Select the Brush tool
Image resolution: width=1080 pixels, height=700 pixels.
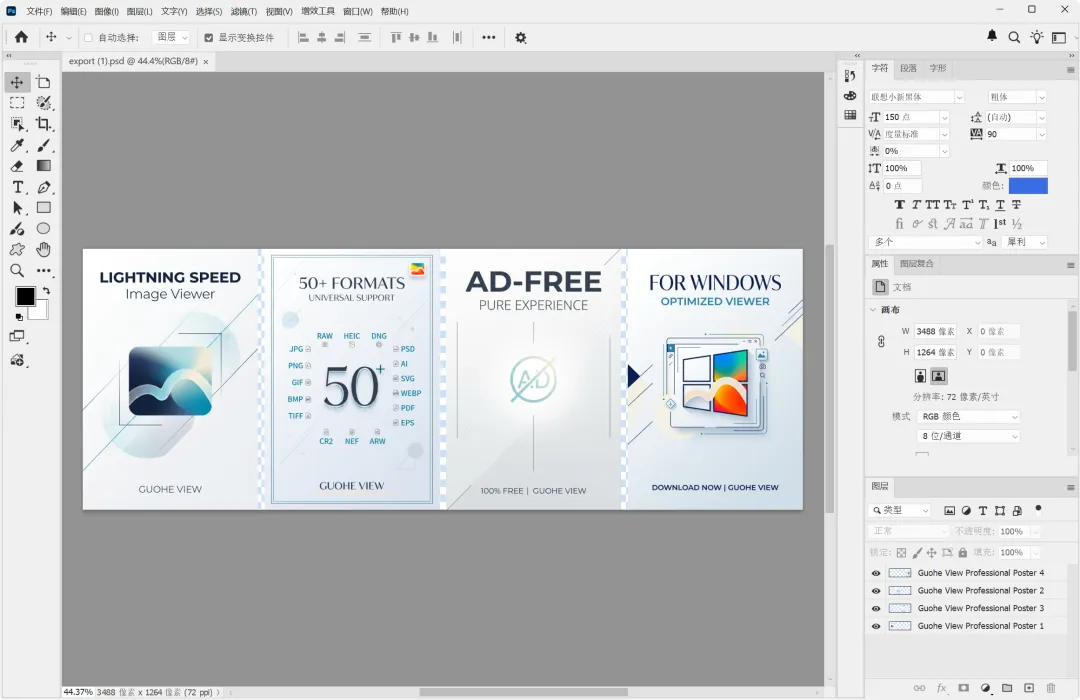(x=43, y=145)
